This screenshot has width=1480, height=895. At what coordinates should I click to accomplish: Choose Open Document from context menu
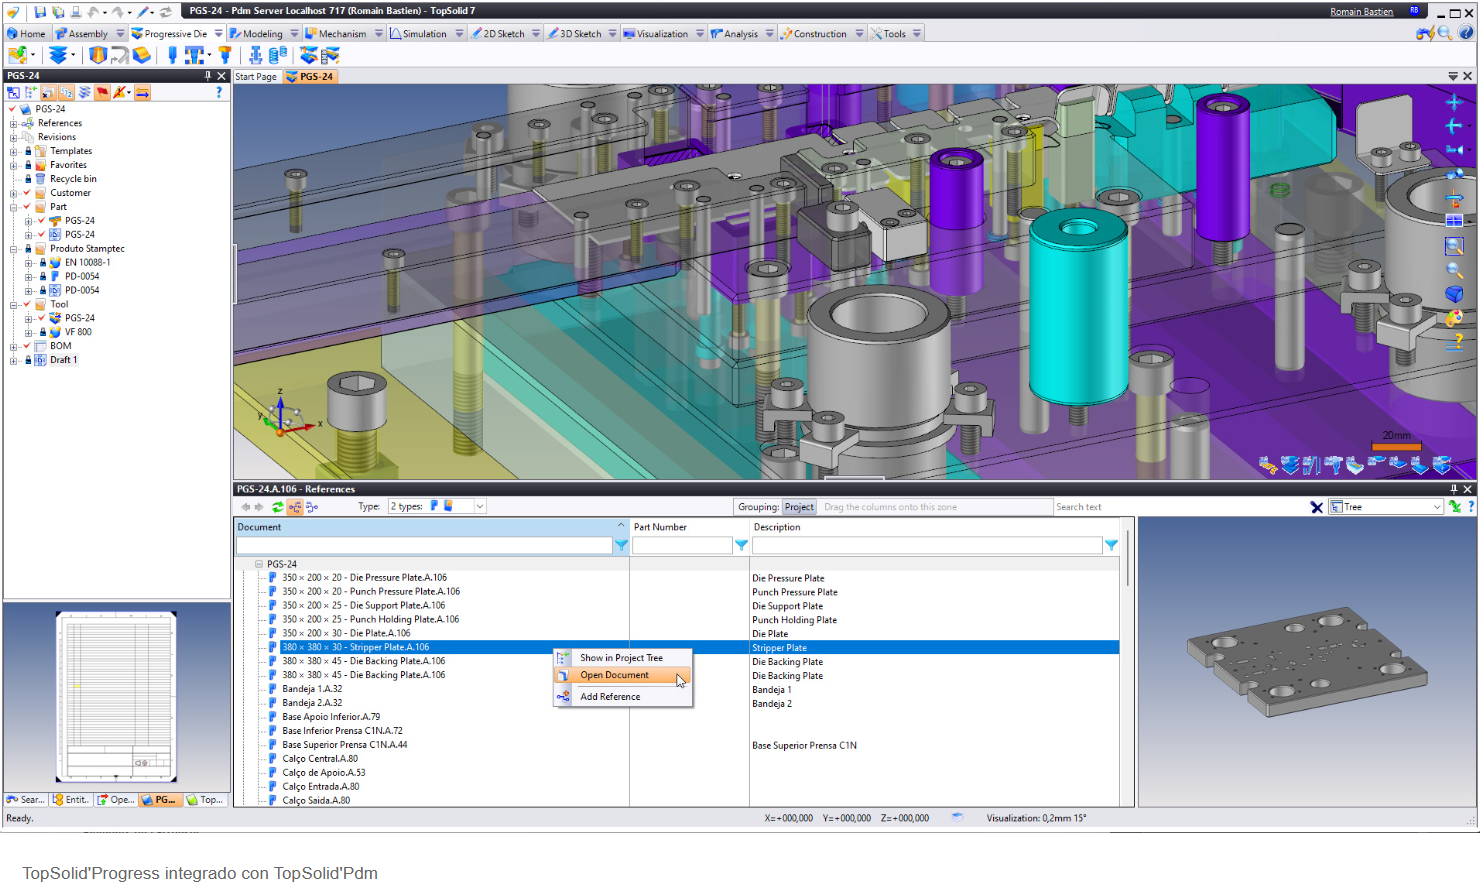(x=614, y=675)
